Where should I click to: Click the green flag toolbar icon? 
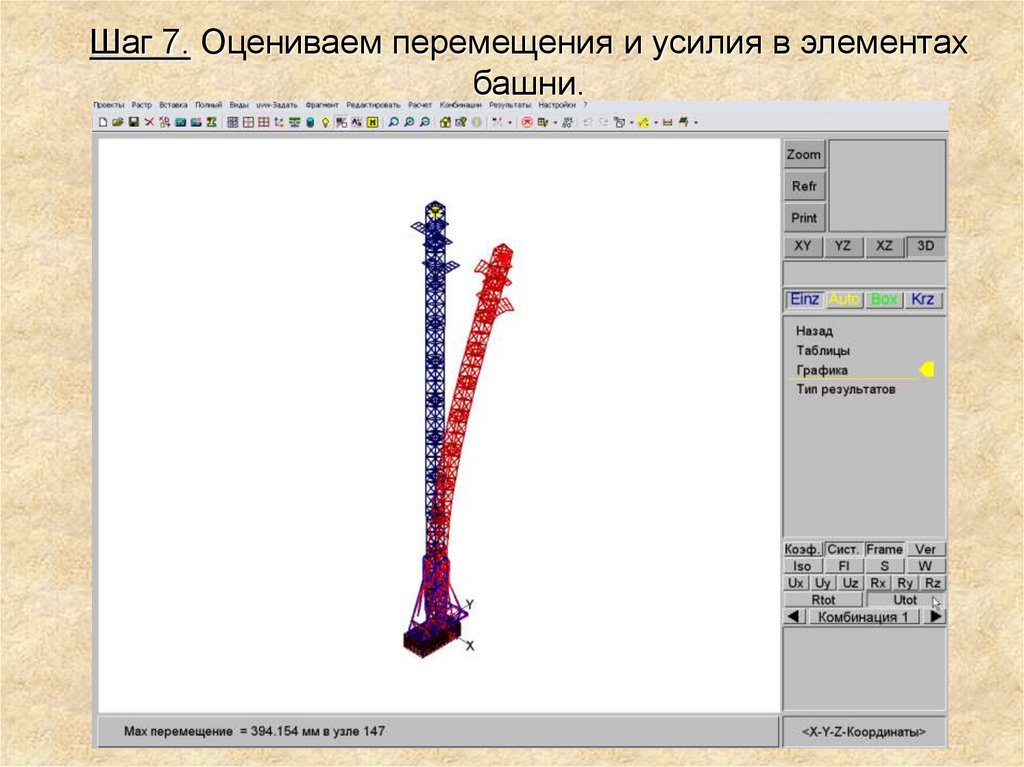tap(682, 122)
